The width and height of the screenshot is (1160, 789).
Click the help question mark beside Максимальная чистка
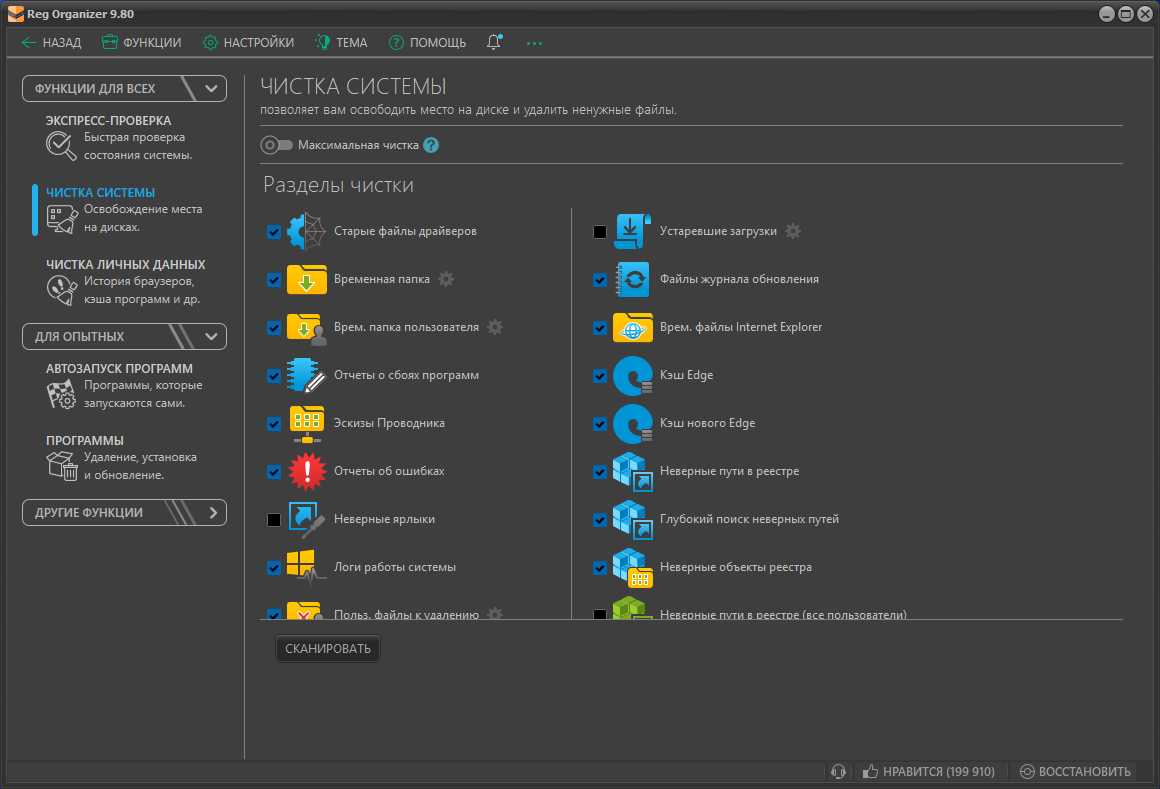[431, 145]
